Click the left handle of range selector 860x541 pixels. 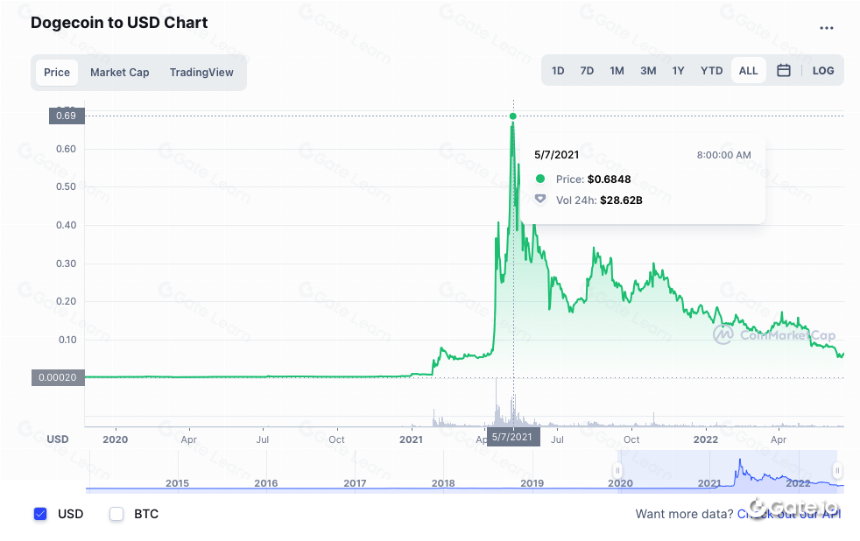(x=617, y=470)
